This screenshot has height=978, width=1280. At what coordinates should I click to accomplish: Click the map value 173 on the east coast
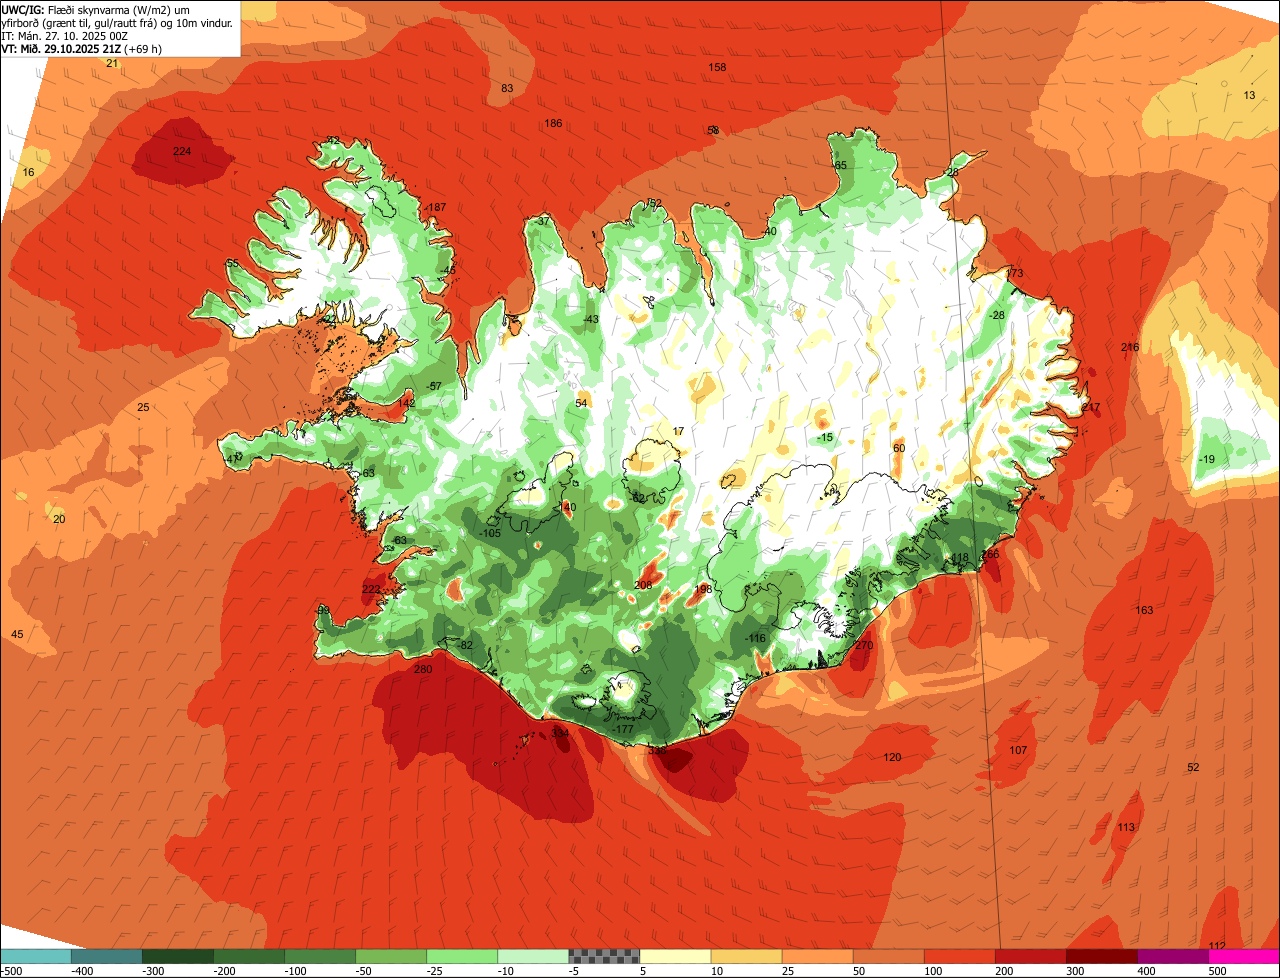pyautogui.click(x=1015, y=273)
